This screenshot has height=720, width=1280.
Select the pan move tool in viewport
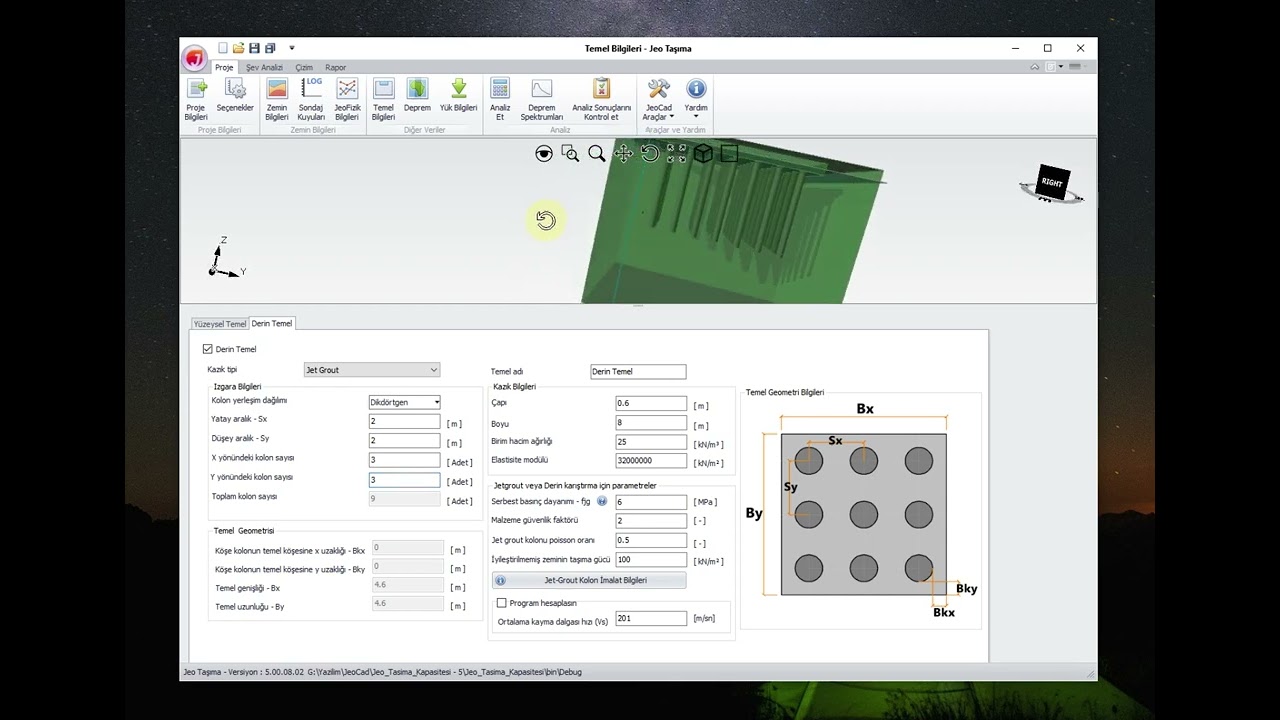coord(623,153)
